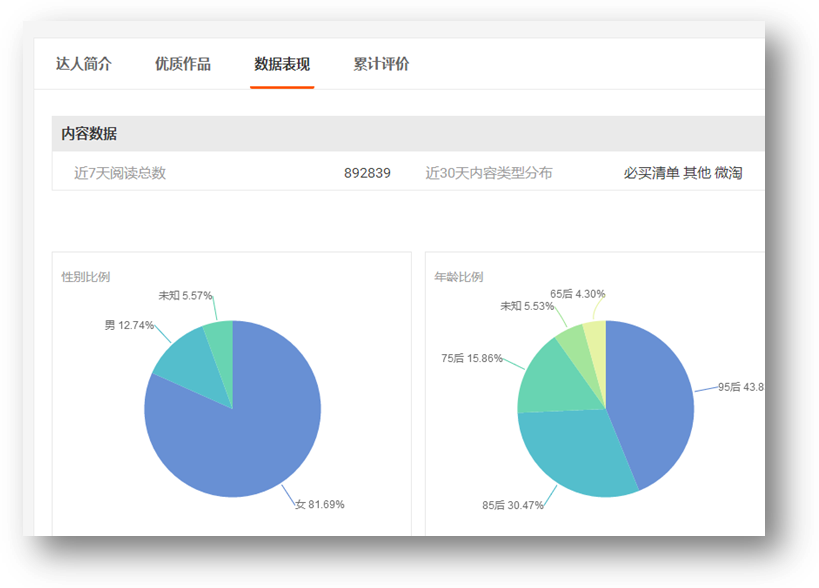
Task: Click the 892839 reading count value
Action: tap(367, 173)
